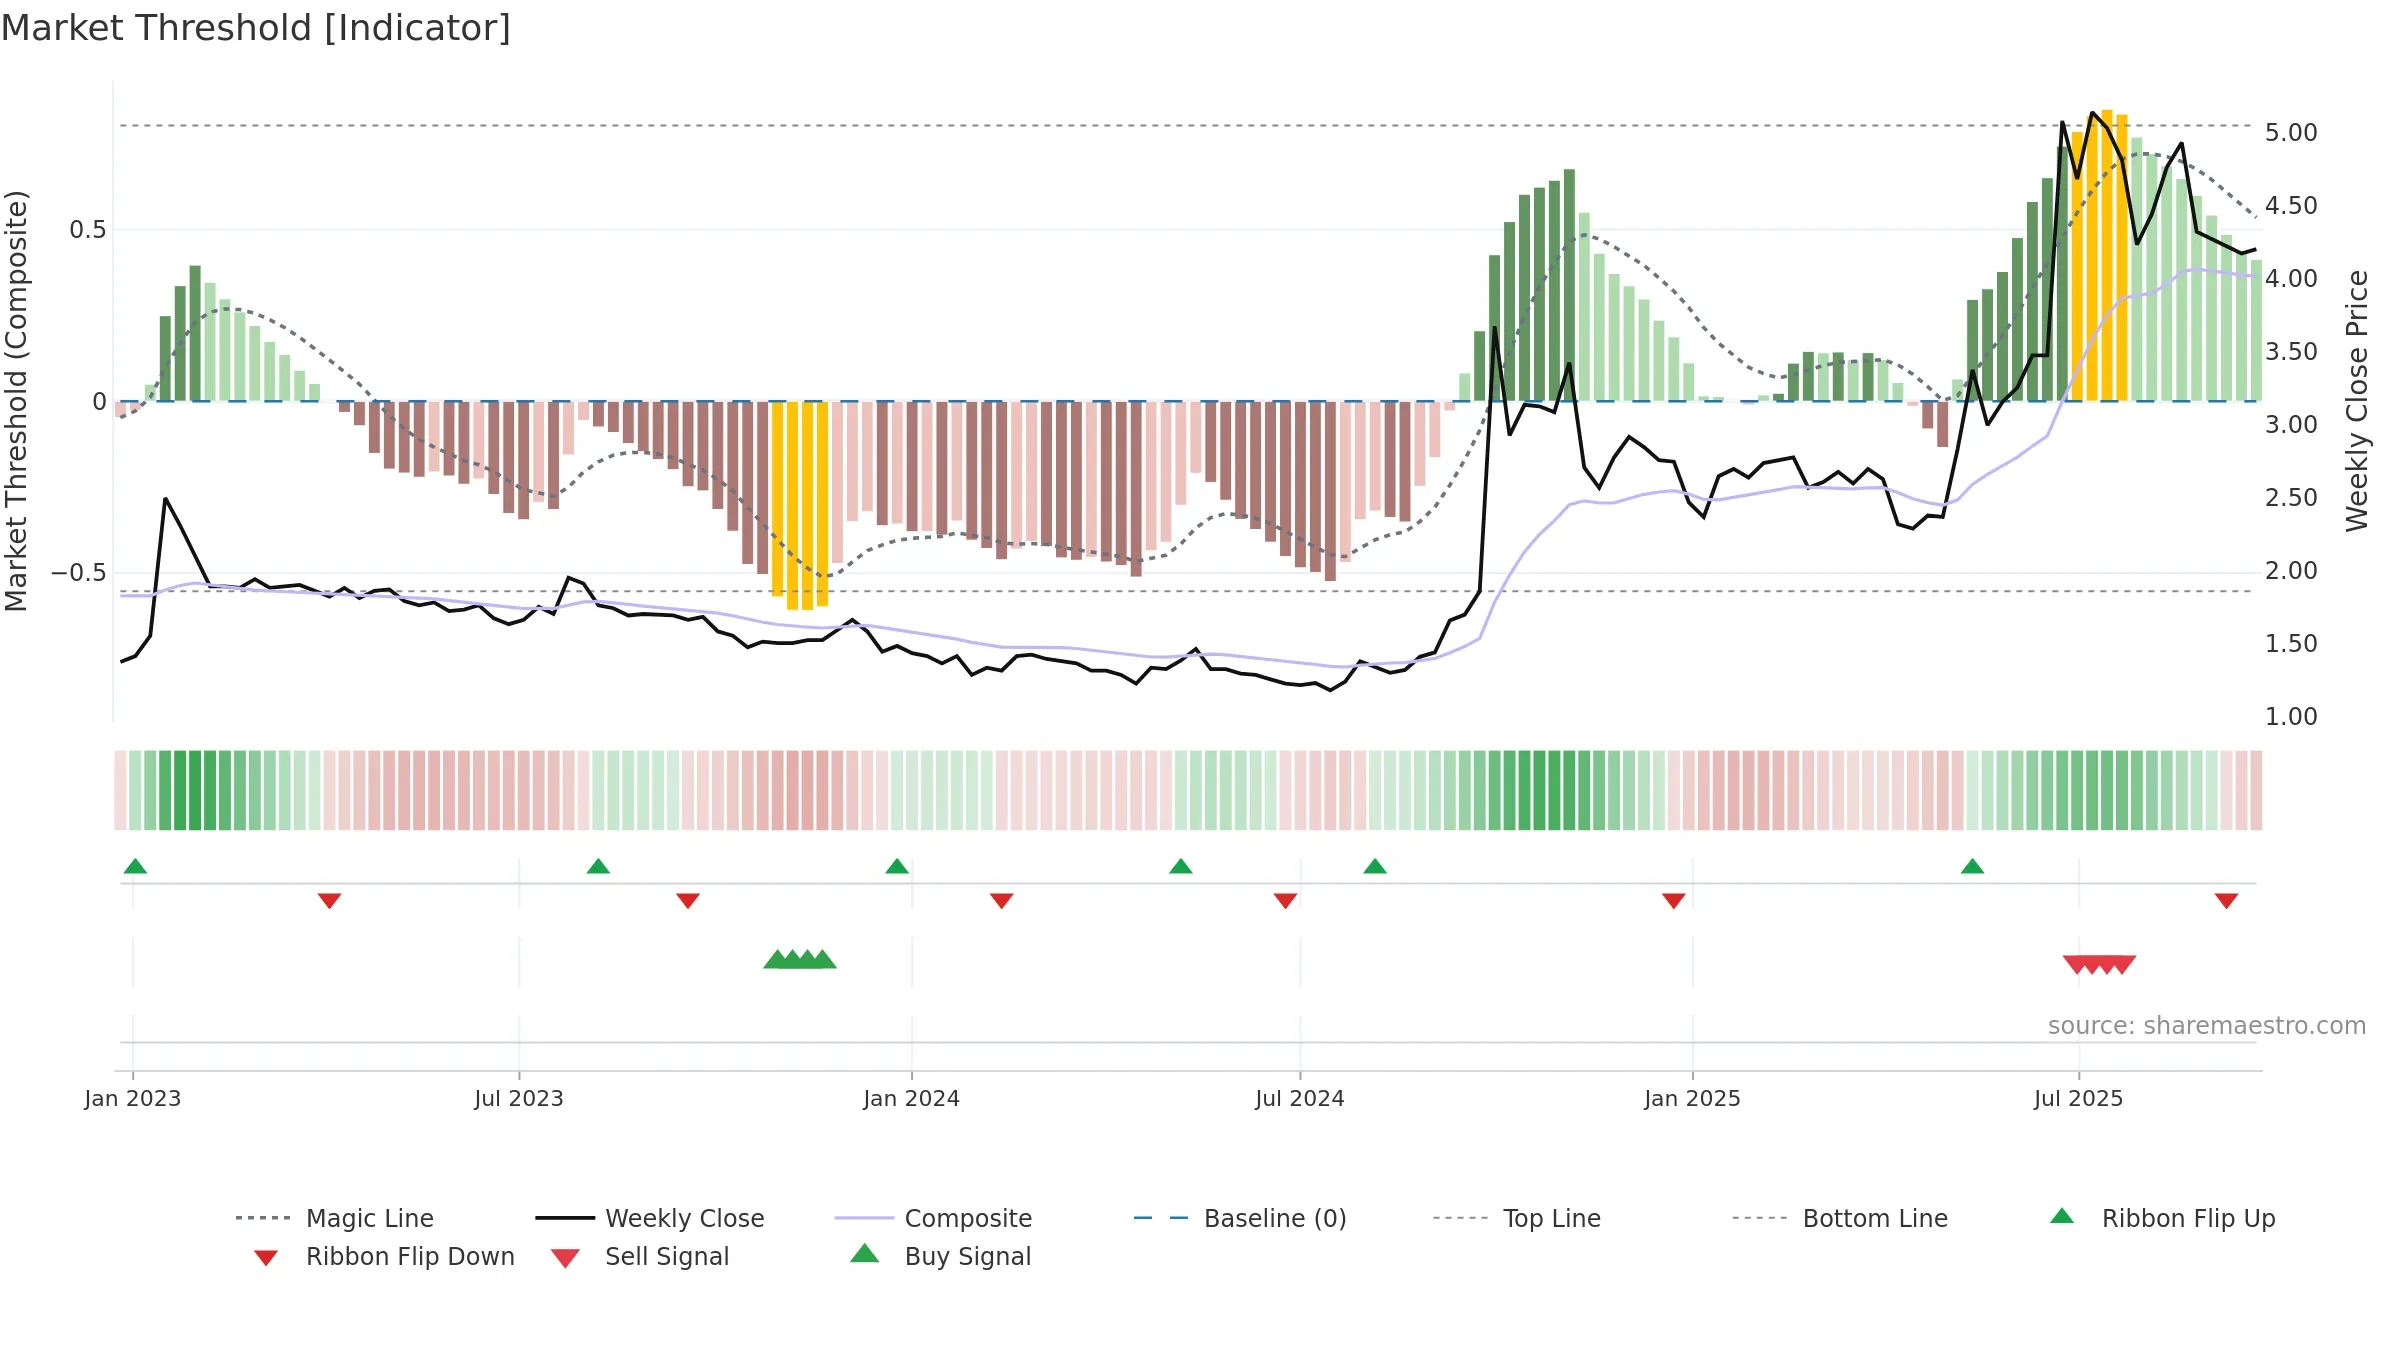Toggle the Composite legend entry
Viewport: 2400px width, 1350px height.
pos(934,1218)
